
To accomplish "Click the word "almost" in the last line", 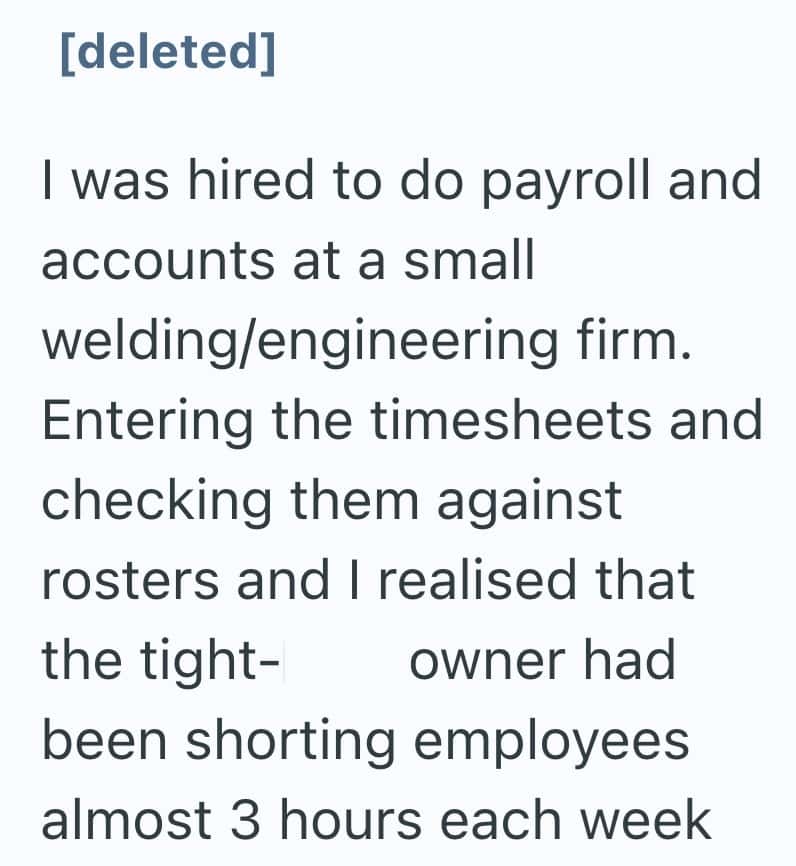I will (127, 821).
